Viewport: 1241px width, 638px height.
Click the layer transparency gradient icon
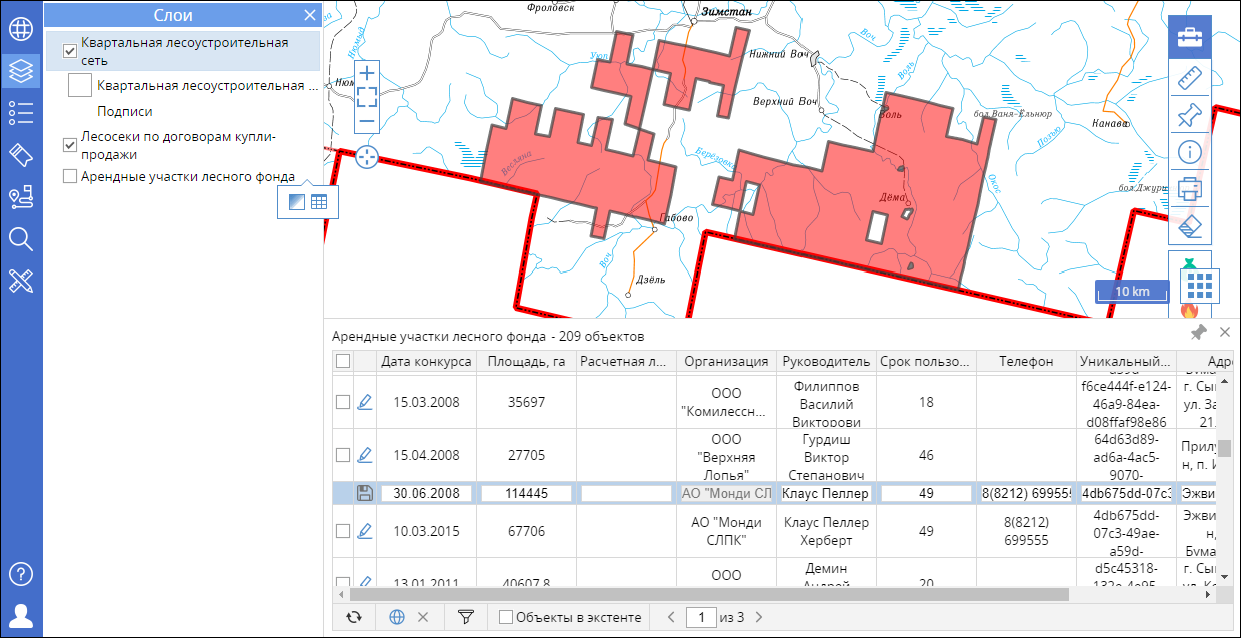[x=296, y=202]
